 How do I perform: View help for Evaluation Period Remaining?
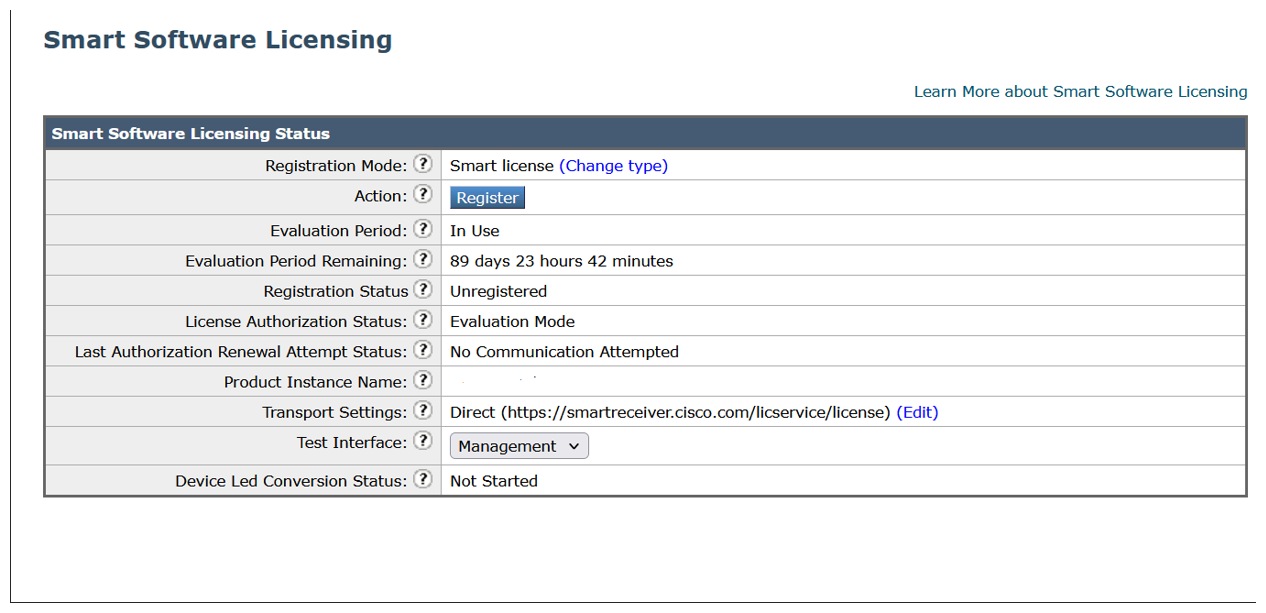[x=423, y=260]
